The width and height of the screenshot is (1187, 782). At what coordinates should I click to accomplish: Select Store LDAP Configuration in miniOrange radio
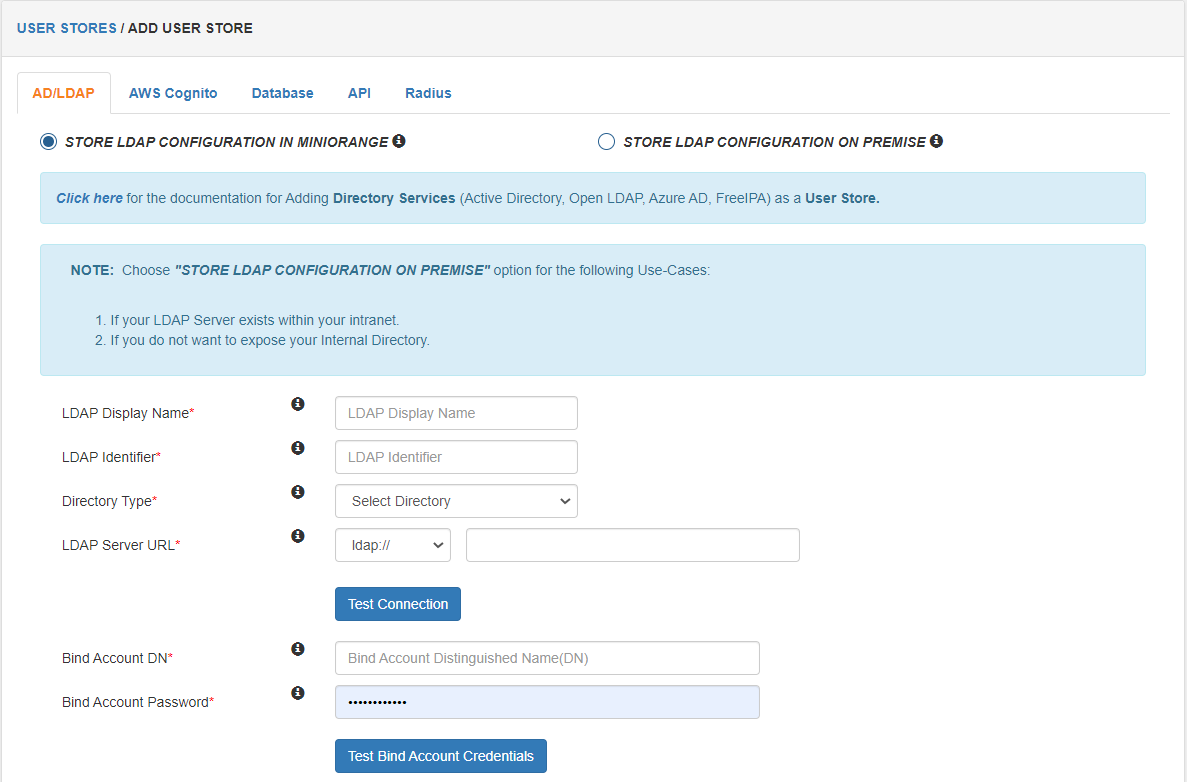pos(48,142)
